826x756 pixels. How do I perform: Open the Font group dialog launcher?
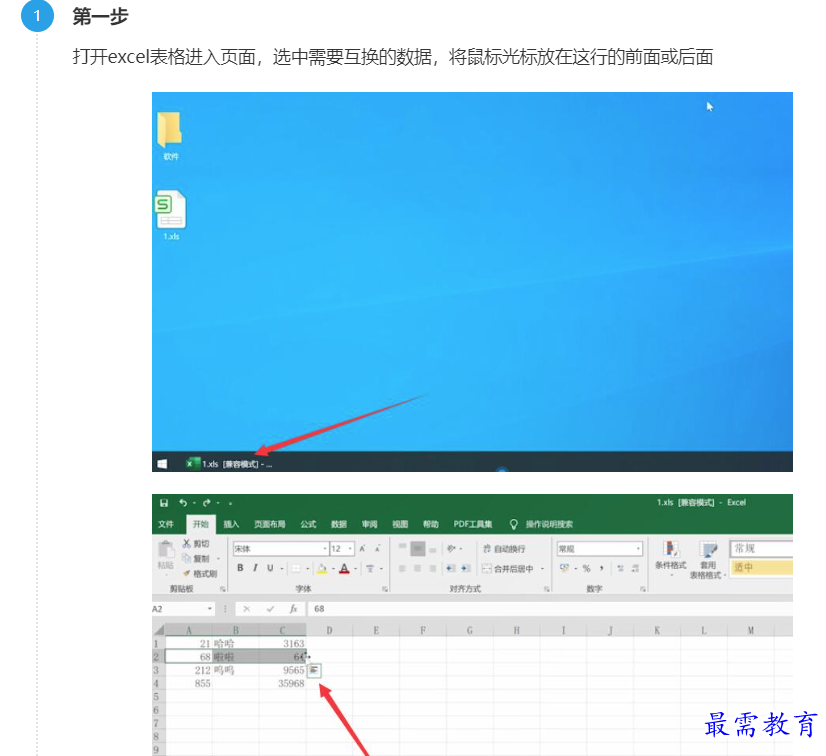point(385,589)
